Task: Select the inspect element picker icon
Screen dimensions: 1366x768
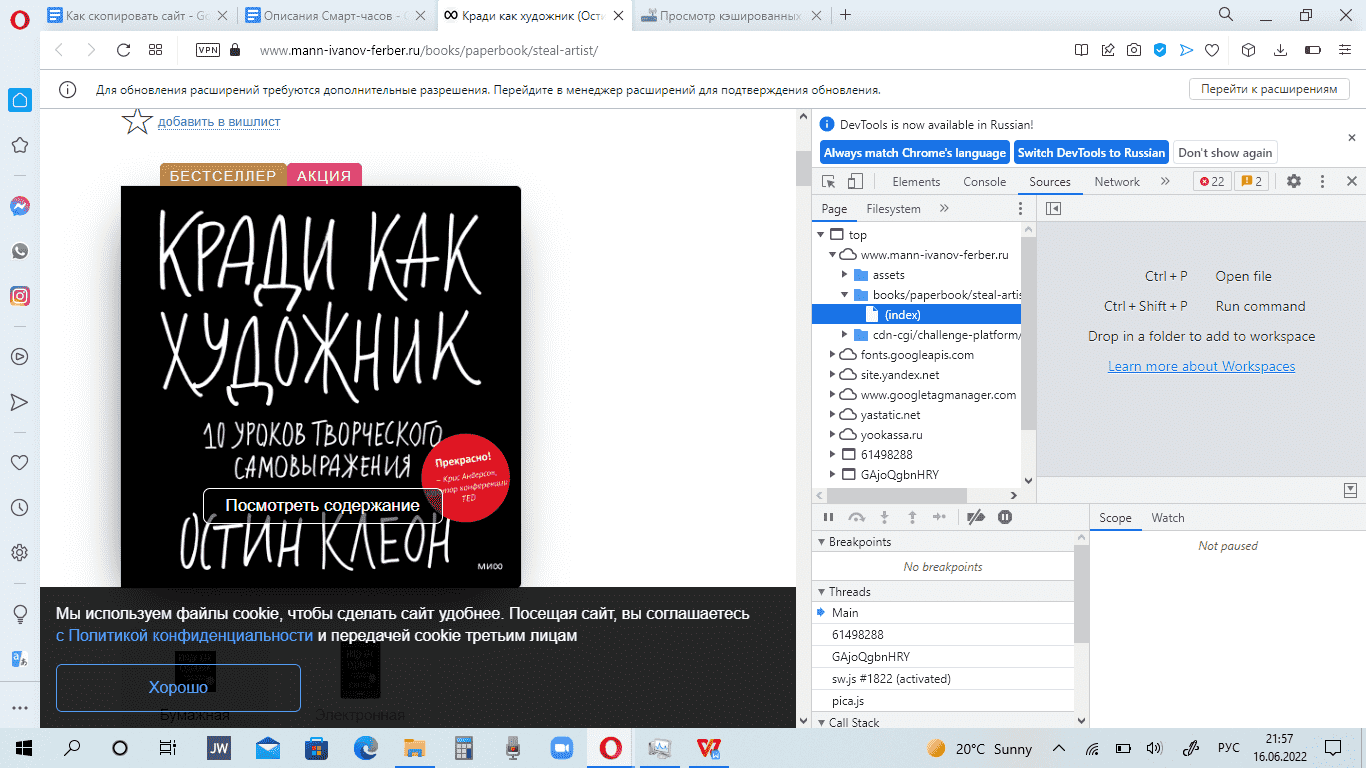Action: pos(828,181)
